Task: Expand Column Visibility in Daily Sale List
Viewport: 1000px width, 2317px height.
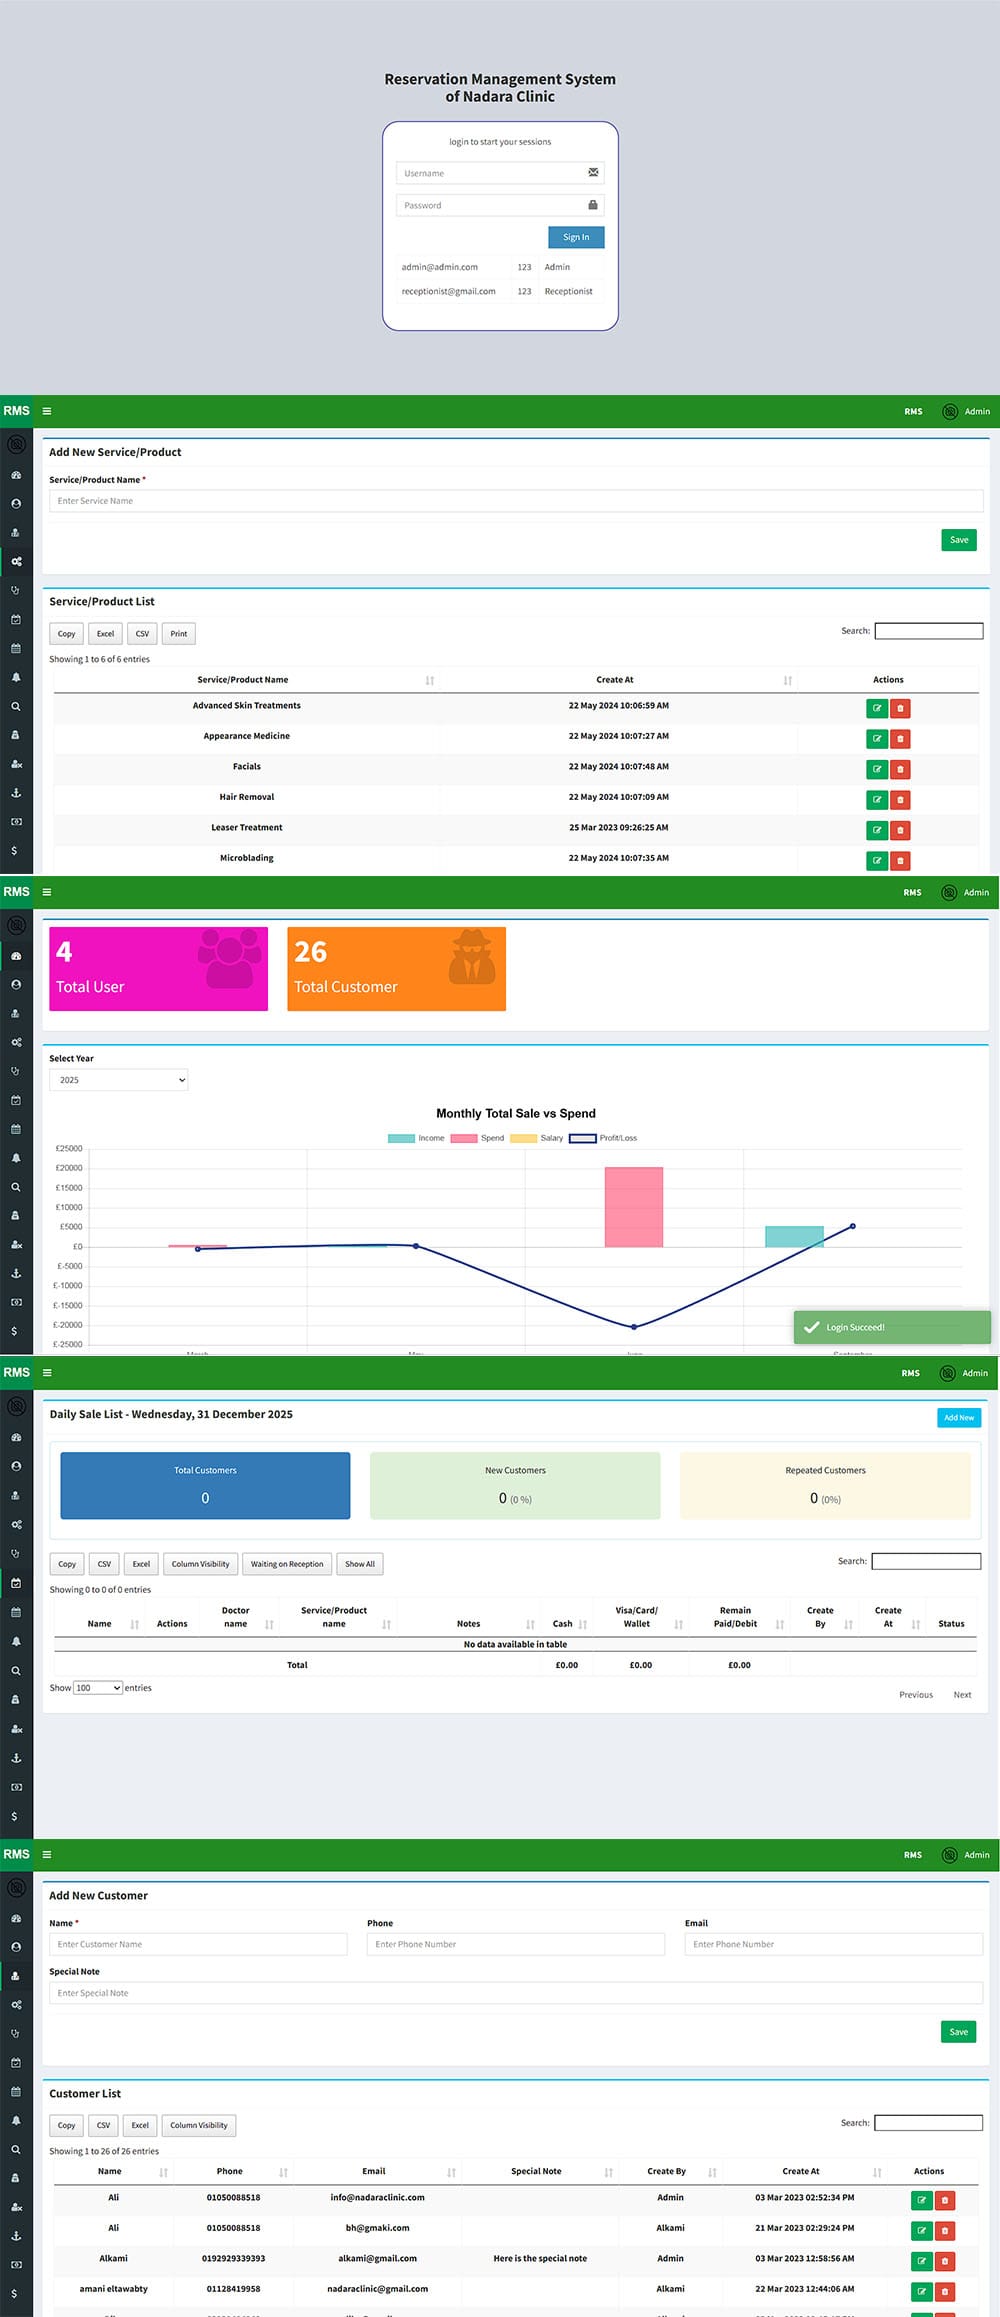Action: (200, 1564)
